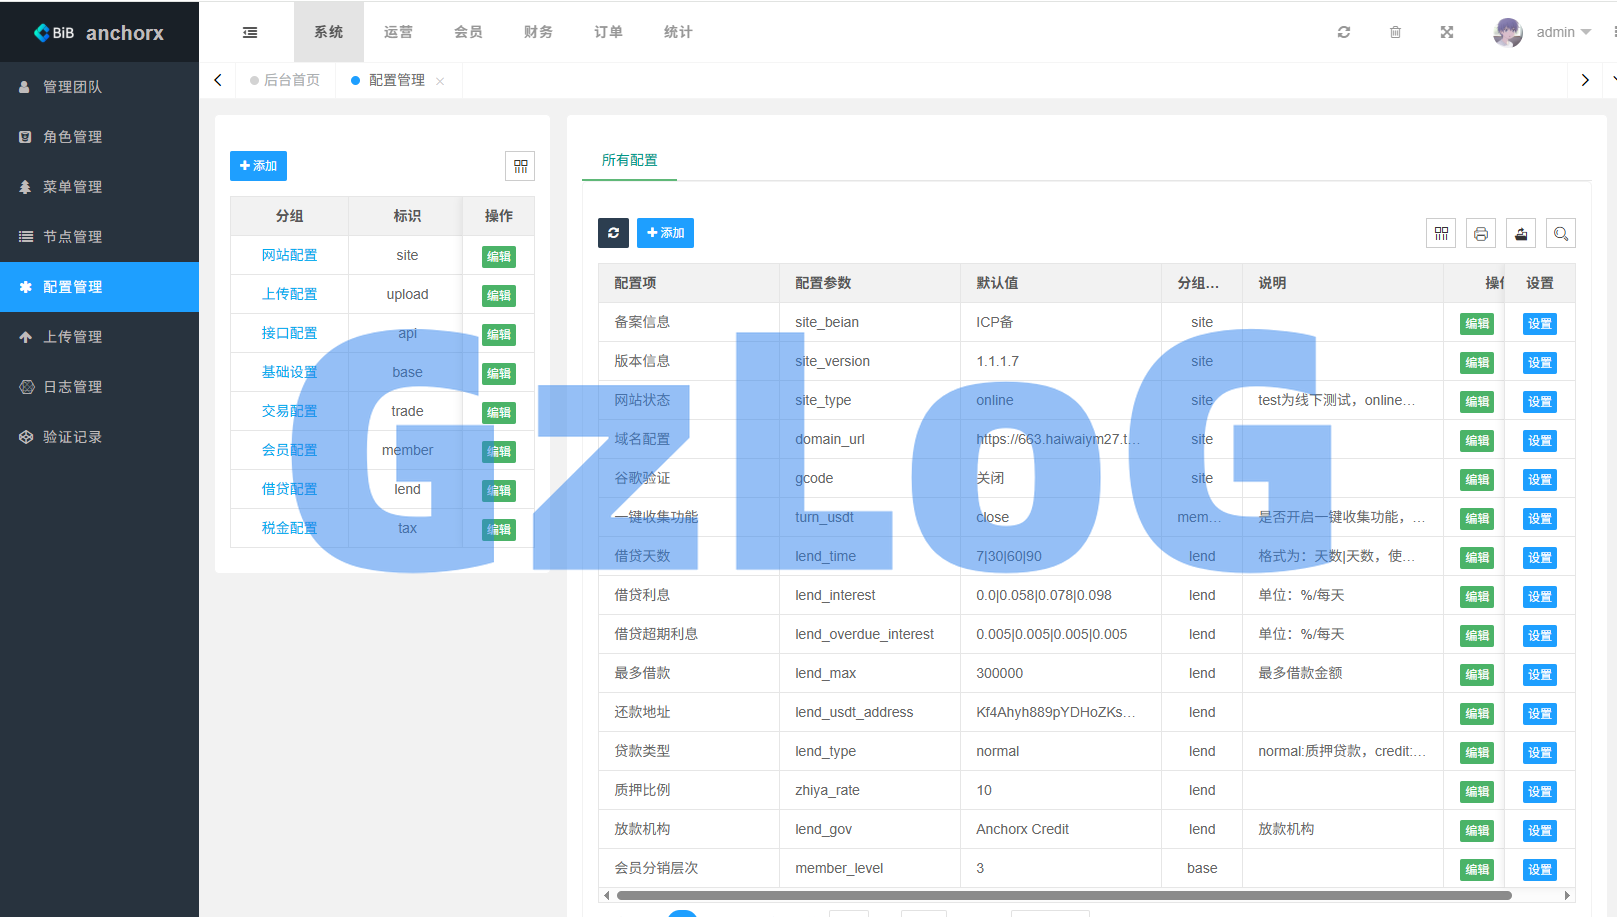Reload the config table with dark refresh button

click(613, 233)
